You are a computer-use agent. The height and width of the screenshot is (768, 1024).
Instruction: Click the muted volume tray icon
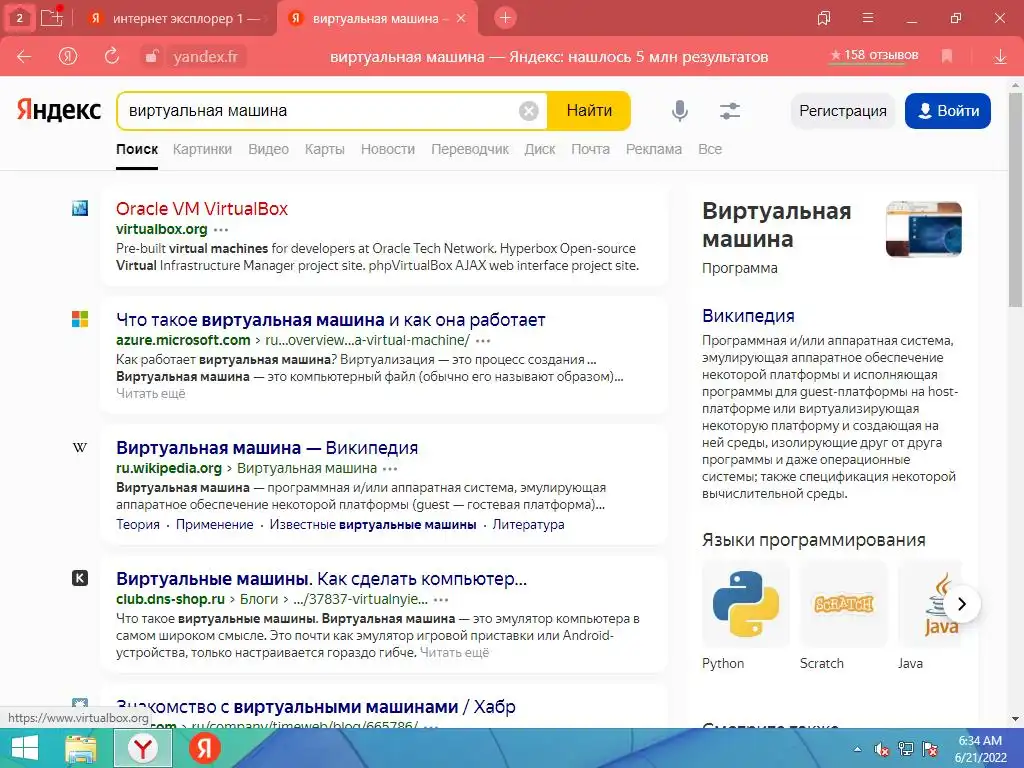click(x=882, y=750)
